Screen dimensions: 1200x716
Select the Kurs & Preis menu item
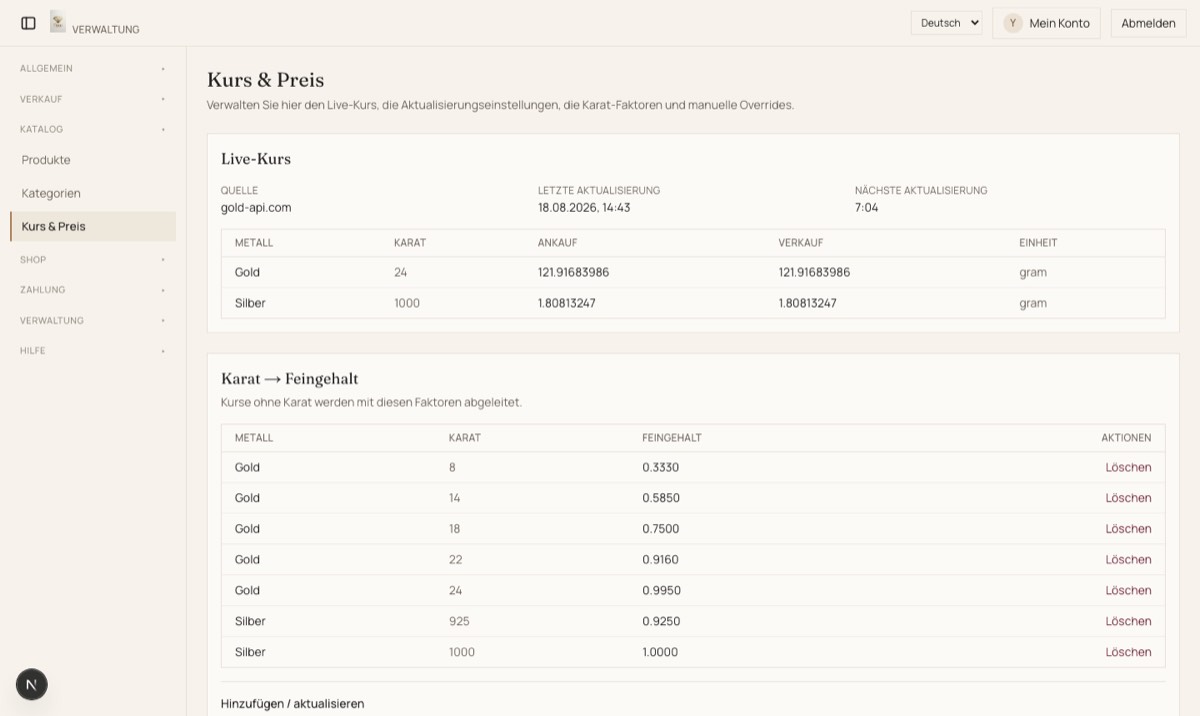pos(93,226)
